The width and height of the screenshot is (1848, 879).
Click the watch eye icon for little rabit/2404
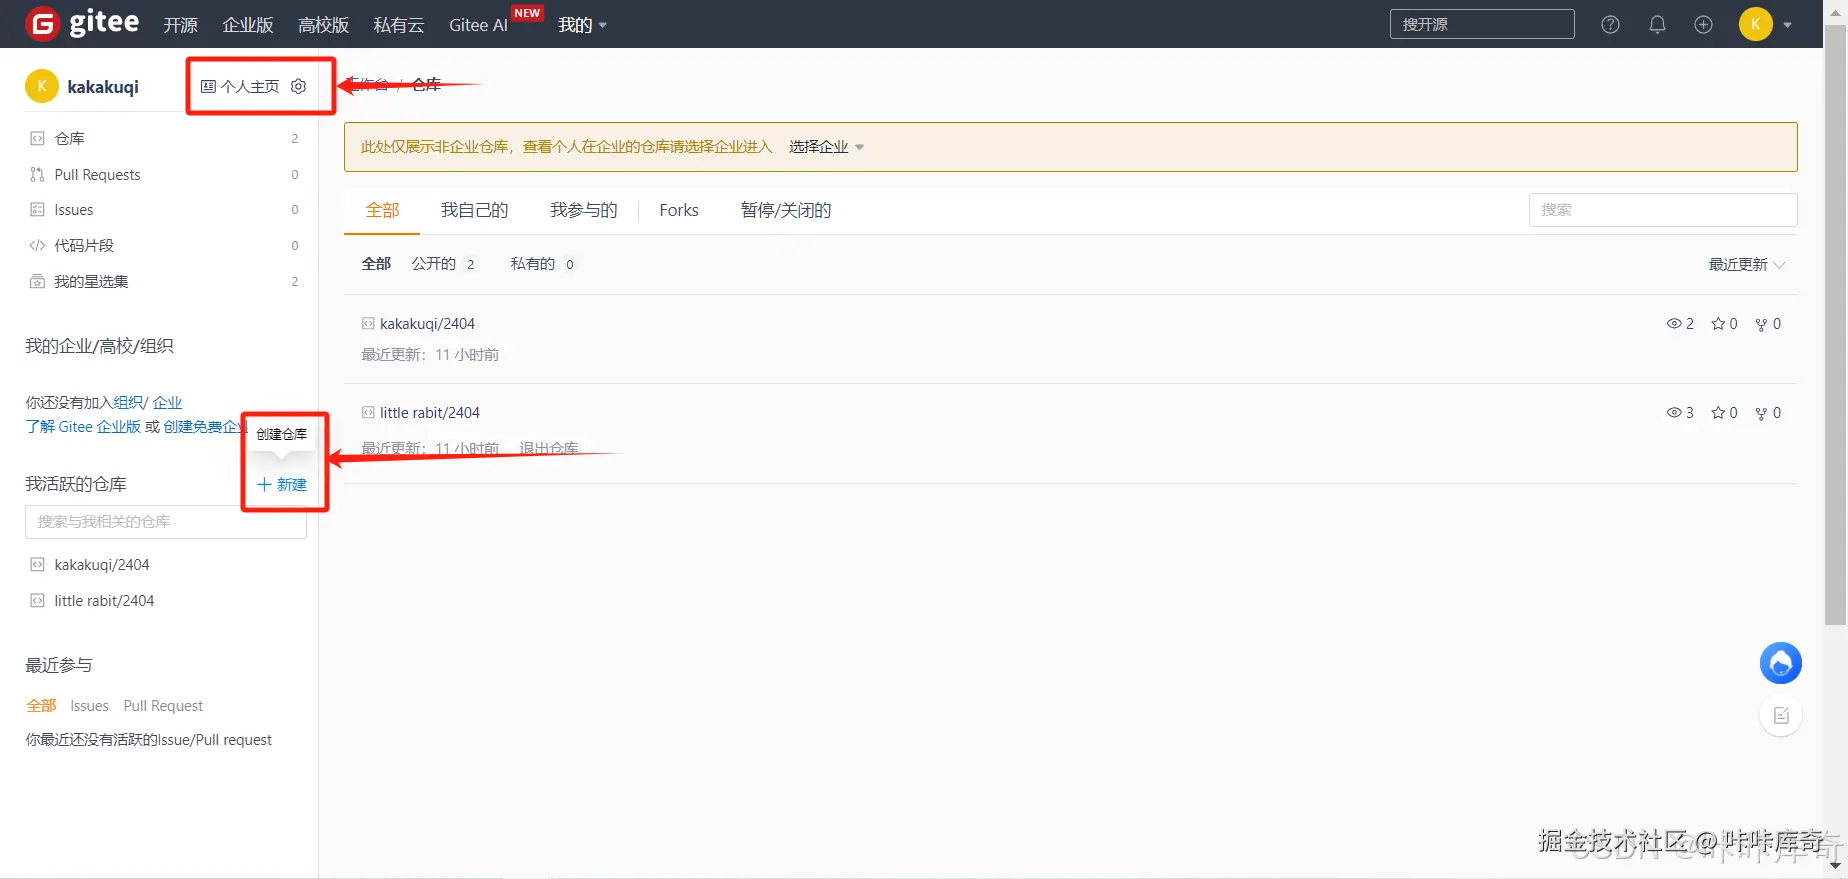click(1674, 413)
